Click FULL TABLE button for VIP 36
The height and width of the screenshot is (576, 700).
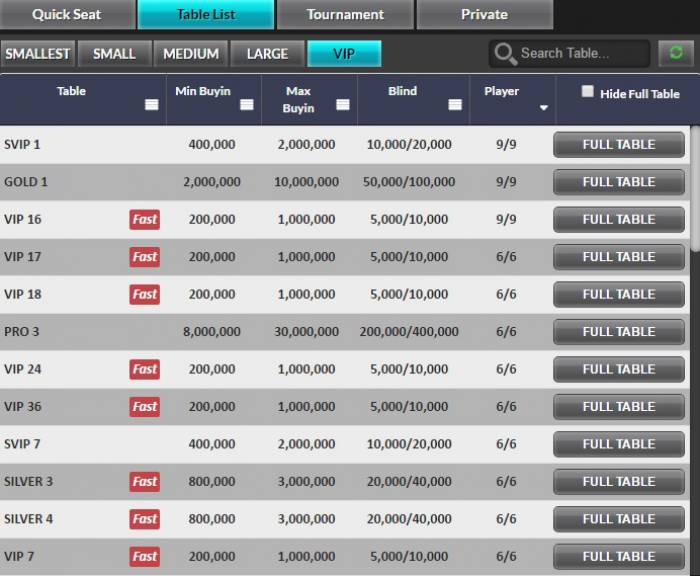(619, 407)
